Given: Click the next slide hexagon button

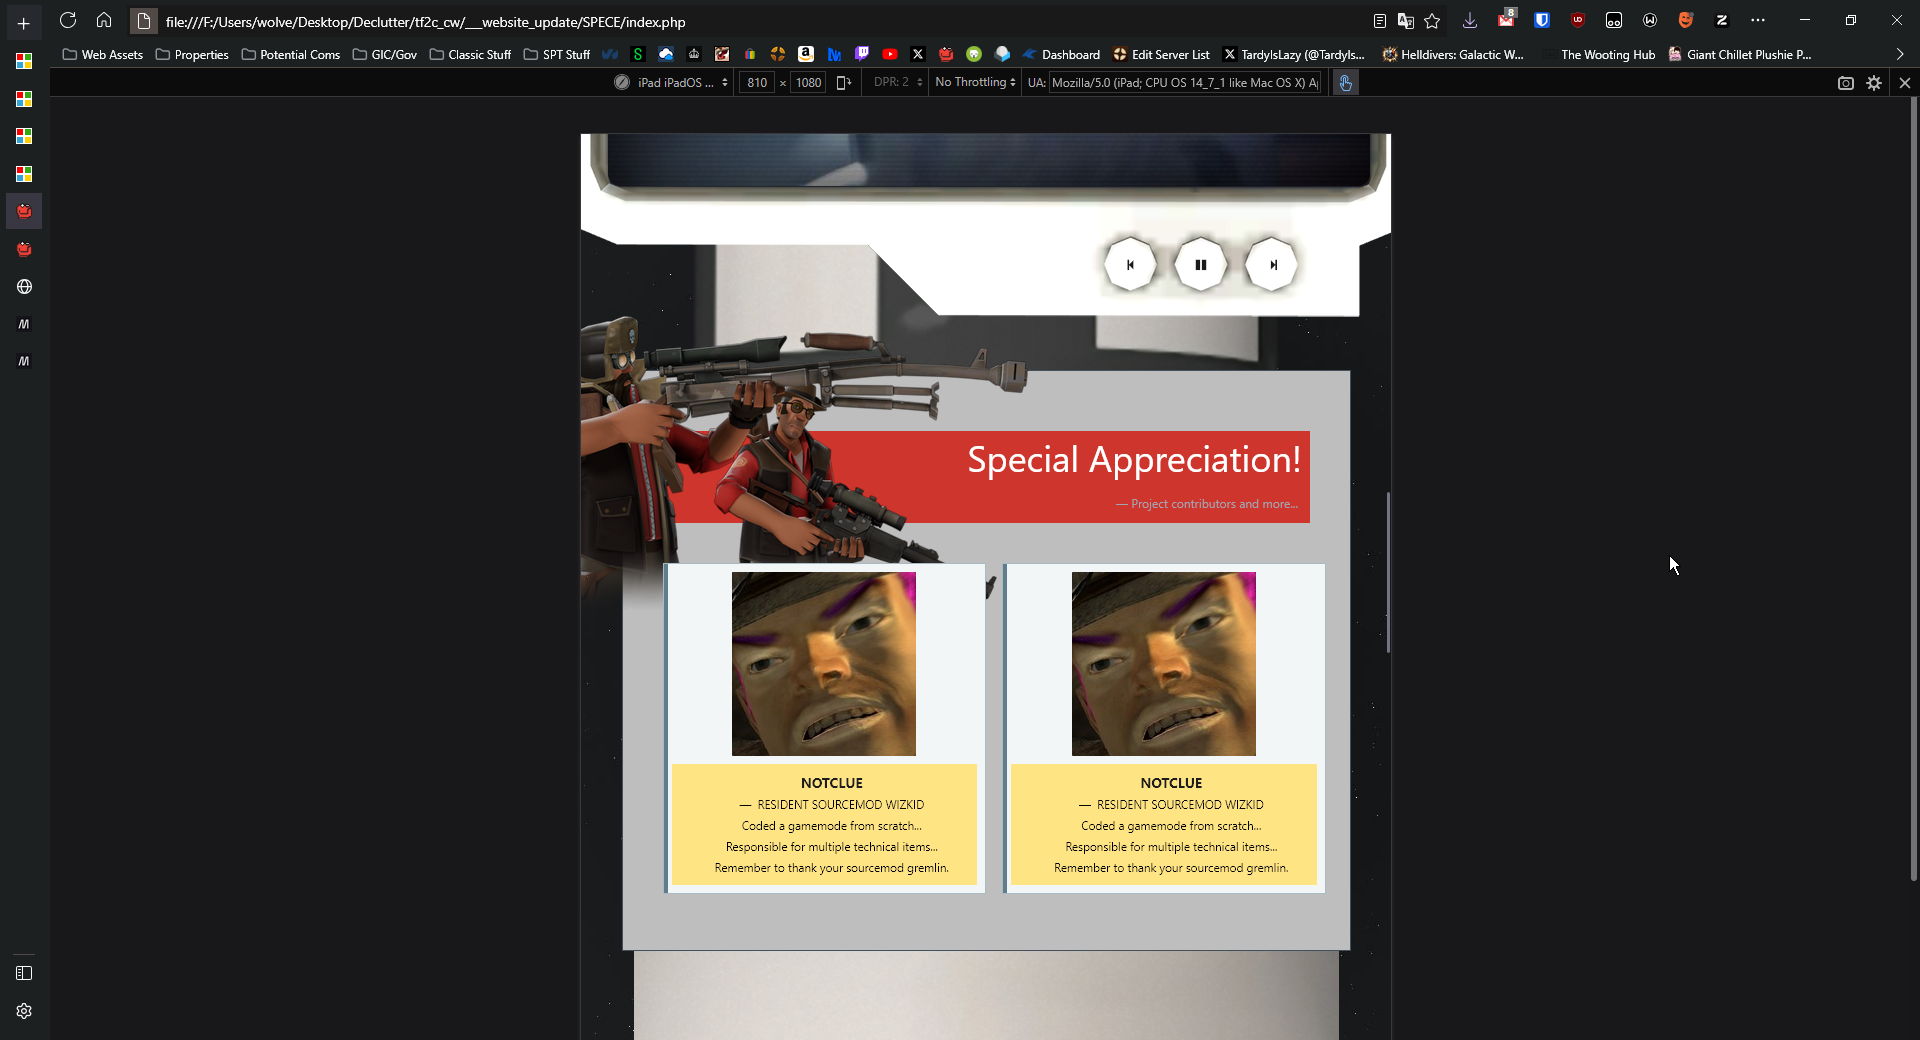Looking at the screenshot, I should click(x=1272, y=265).
